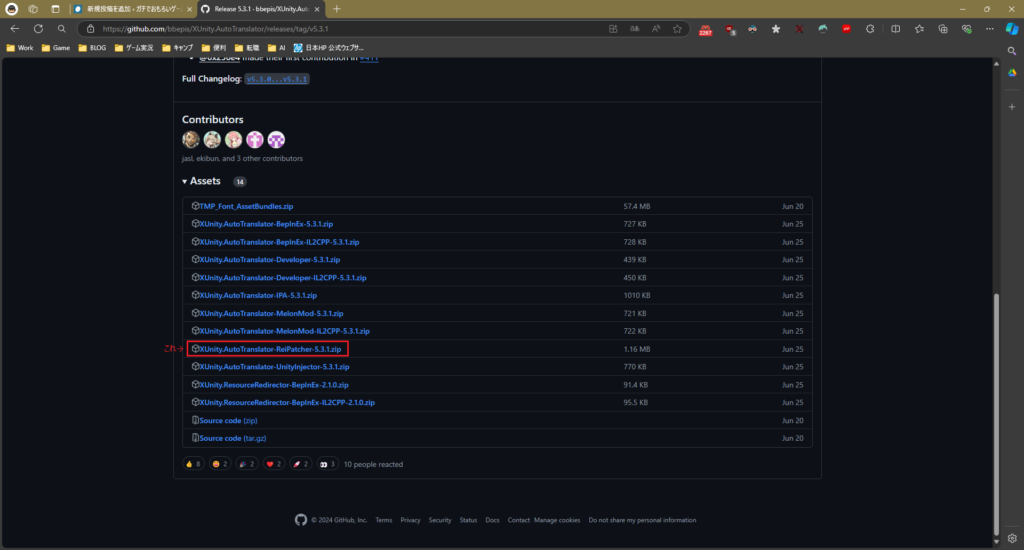Download XUnity.AutoTranslator-MelonMod-IL2CPP-5.3.1.zip
Screen dimensions: 1024x550
[x=284, y=331]
